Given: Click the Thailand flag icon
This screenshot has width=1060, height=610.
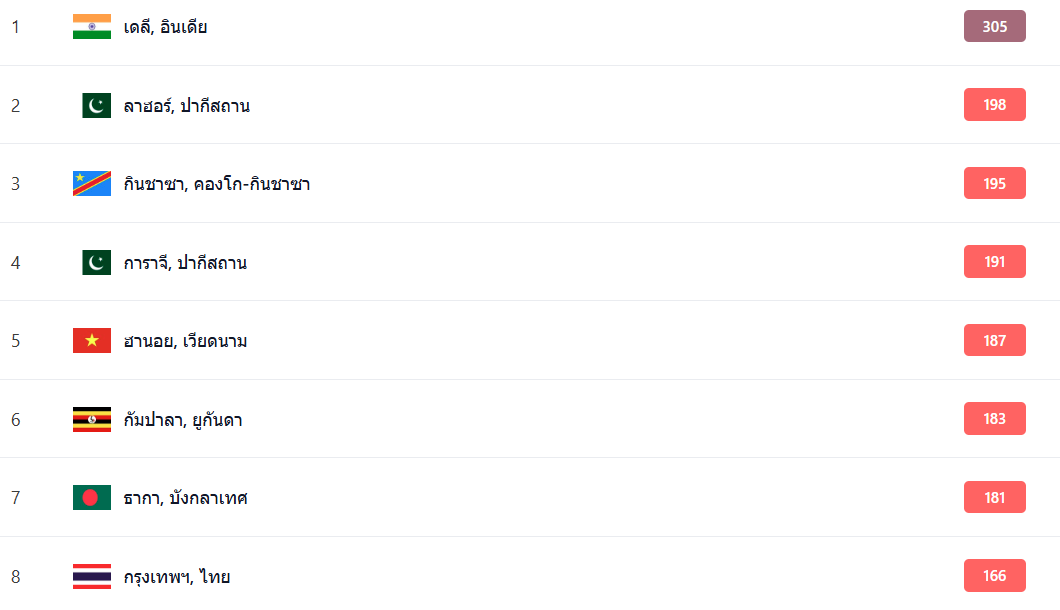Looking at the screenshot, I should pyautogui.click(x=92, y=576).
